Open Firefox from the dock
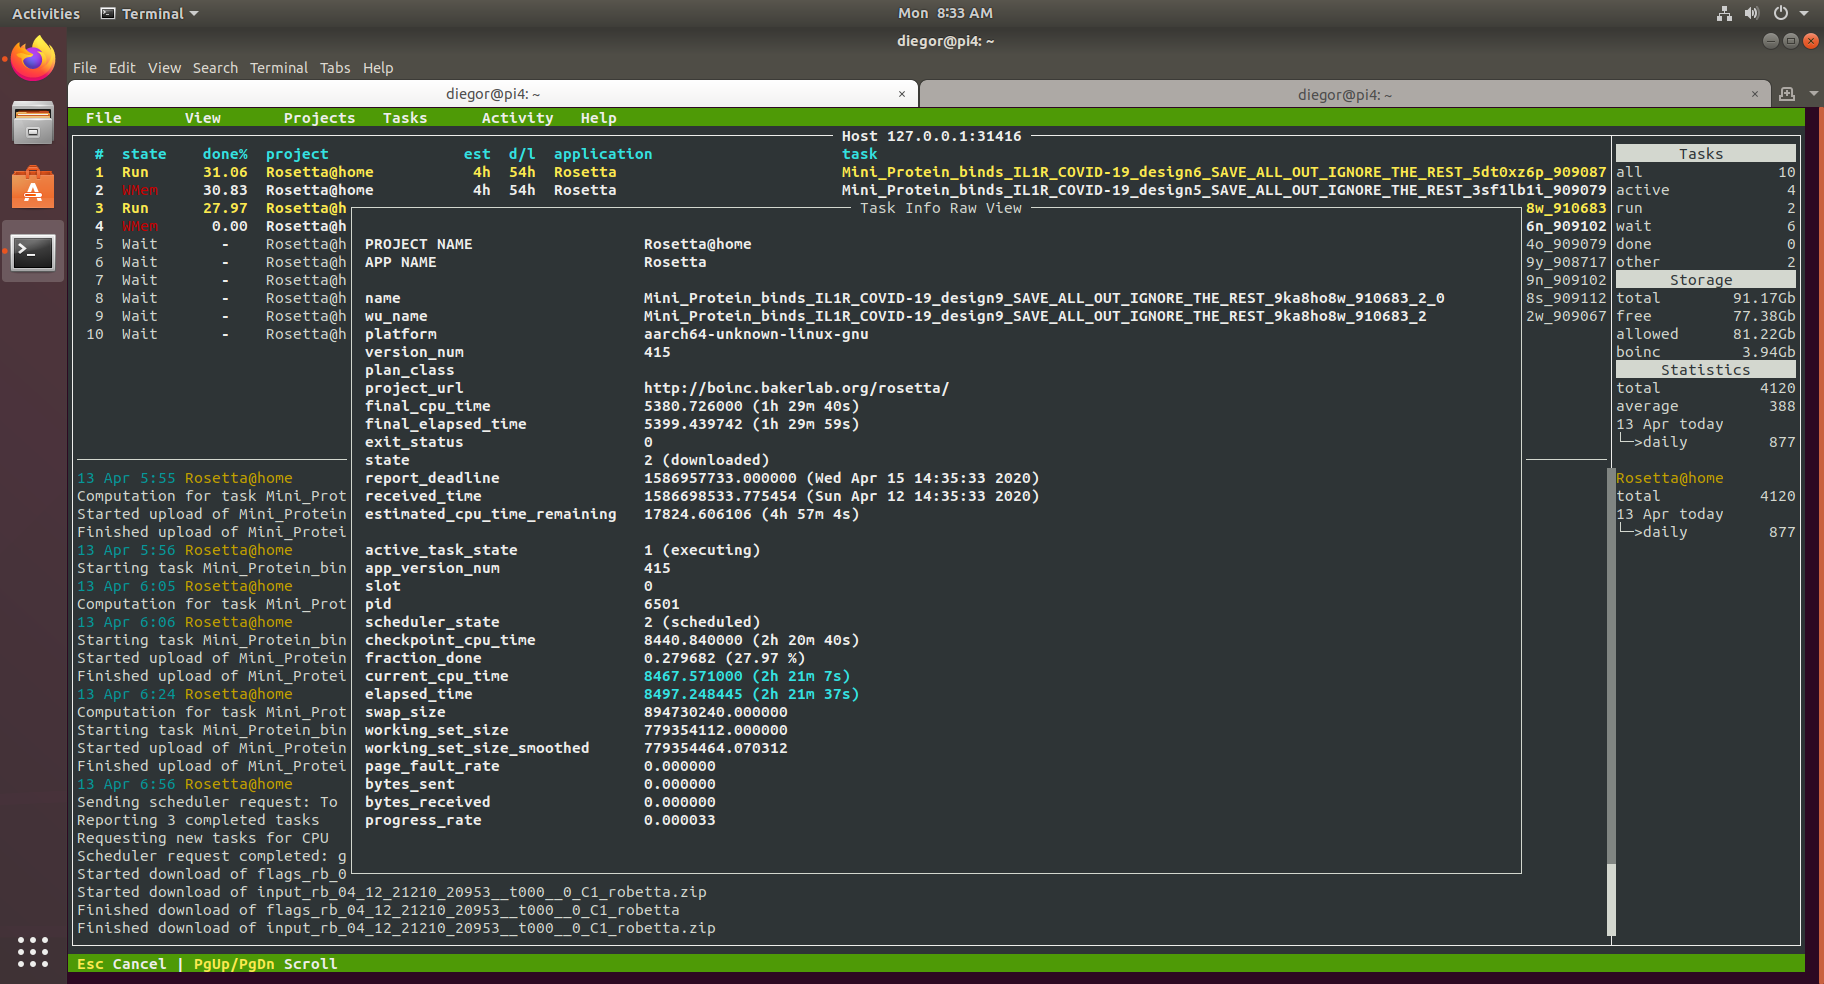Viewport: 1824px width, 984px height. pos(33,59)
